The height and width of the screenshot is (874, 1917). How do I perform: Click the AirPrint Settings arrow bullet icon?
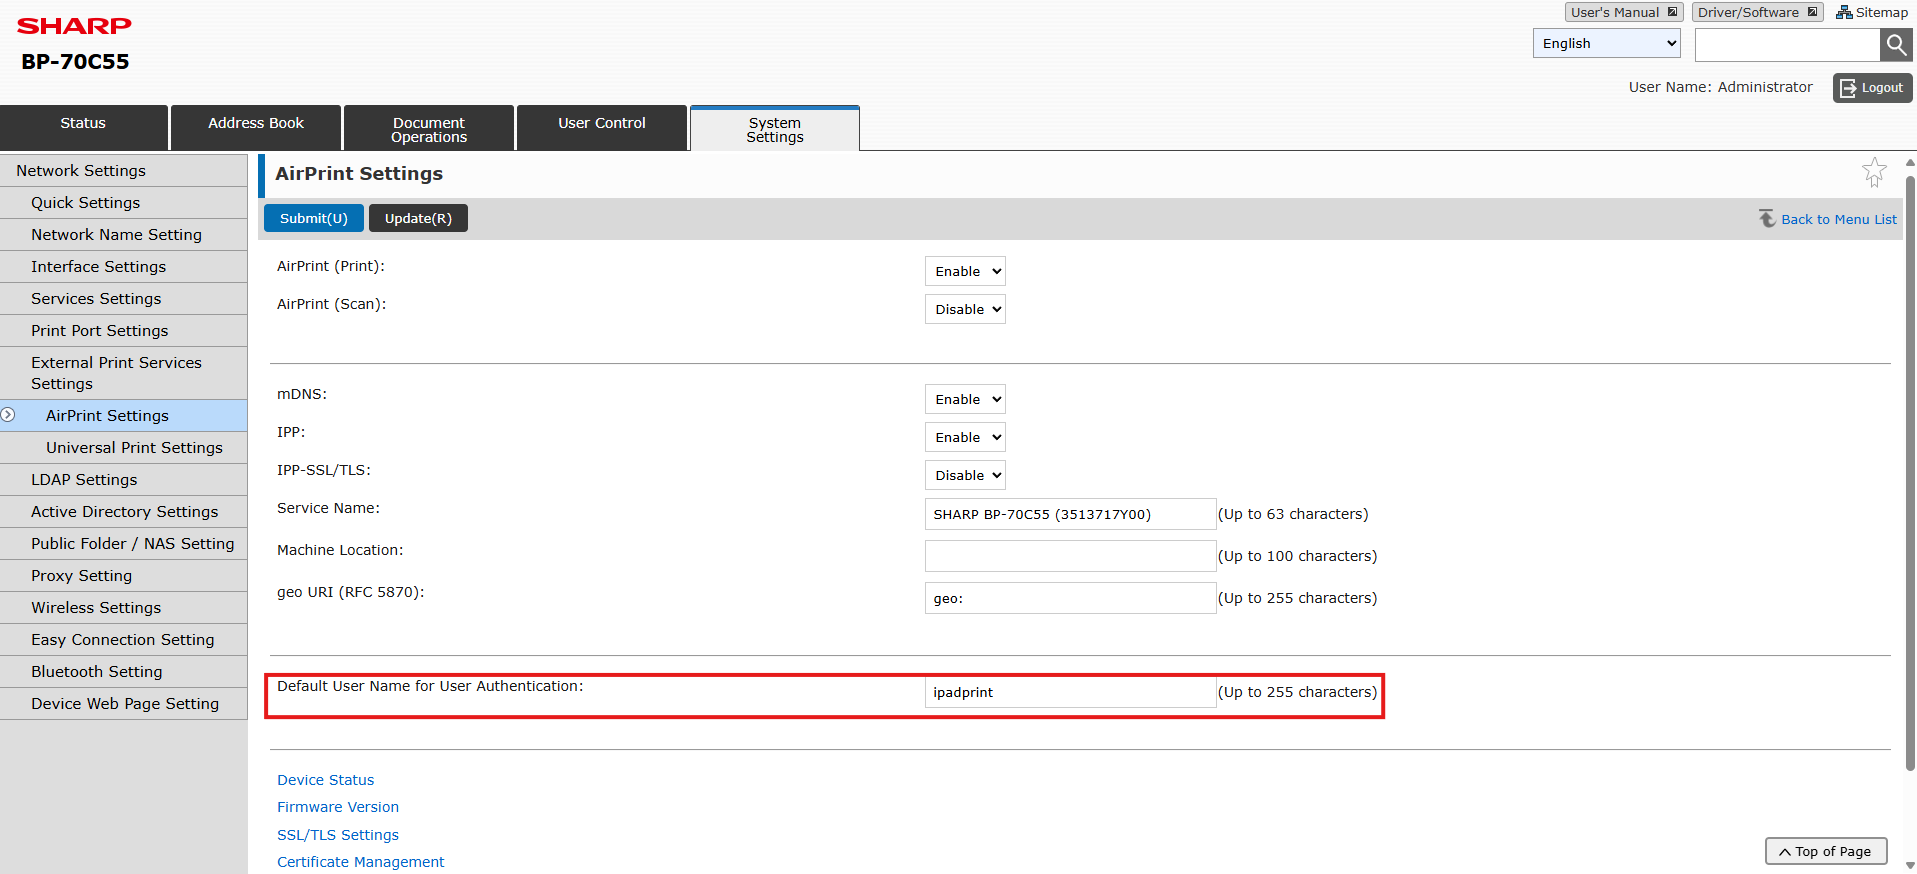(x=8, y=415)
